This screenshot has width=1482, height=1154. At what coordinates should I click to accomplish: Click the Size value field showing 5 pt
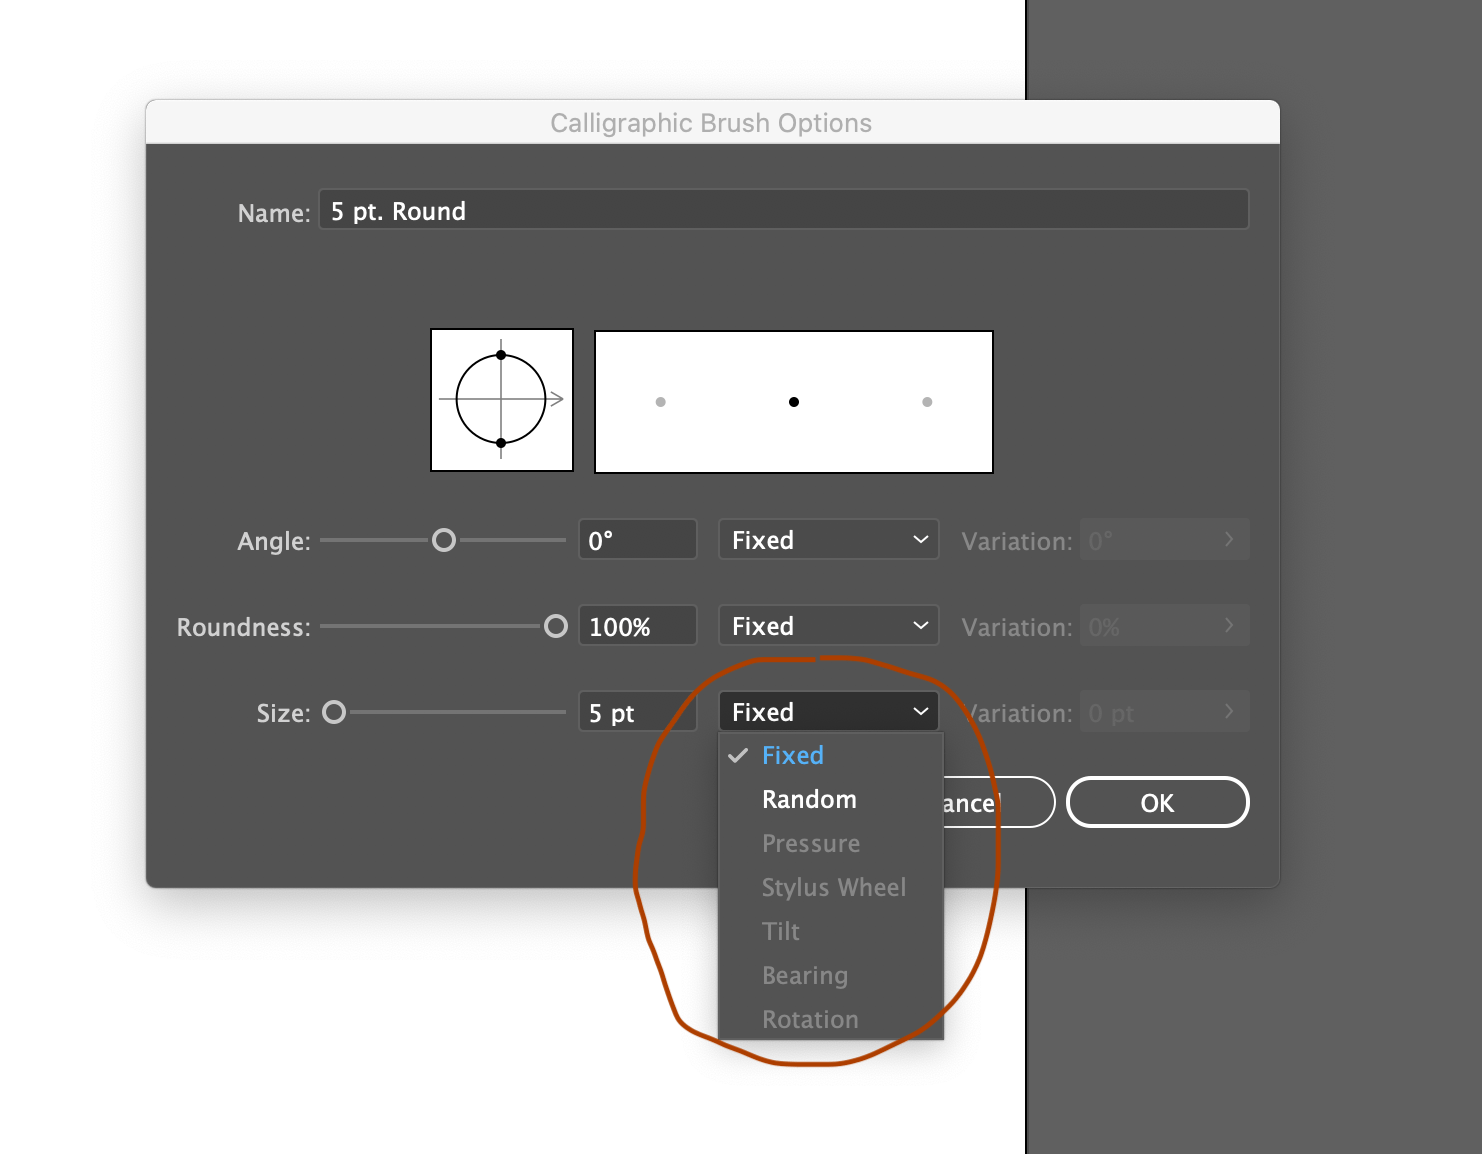pos(637,711)
